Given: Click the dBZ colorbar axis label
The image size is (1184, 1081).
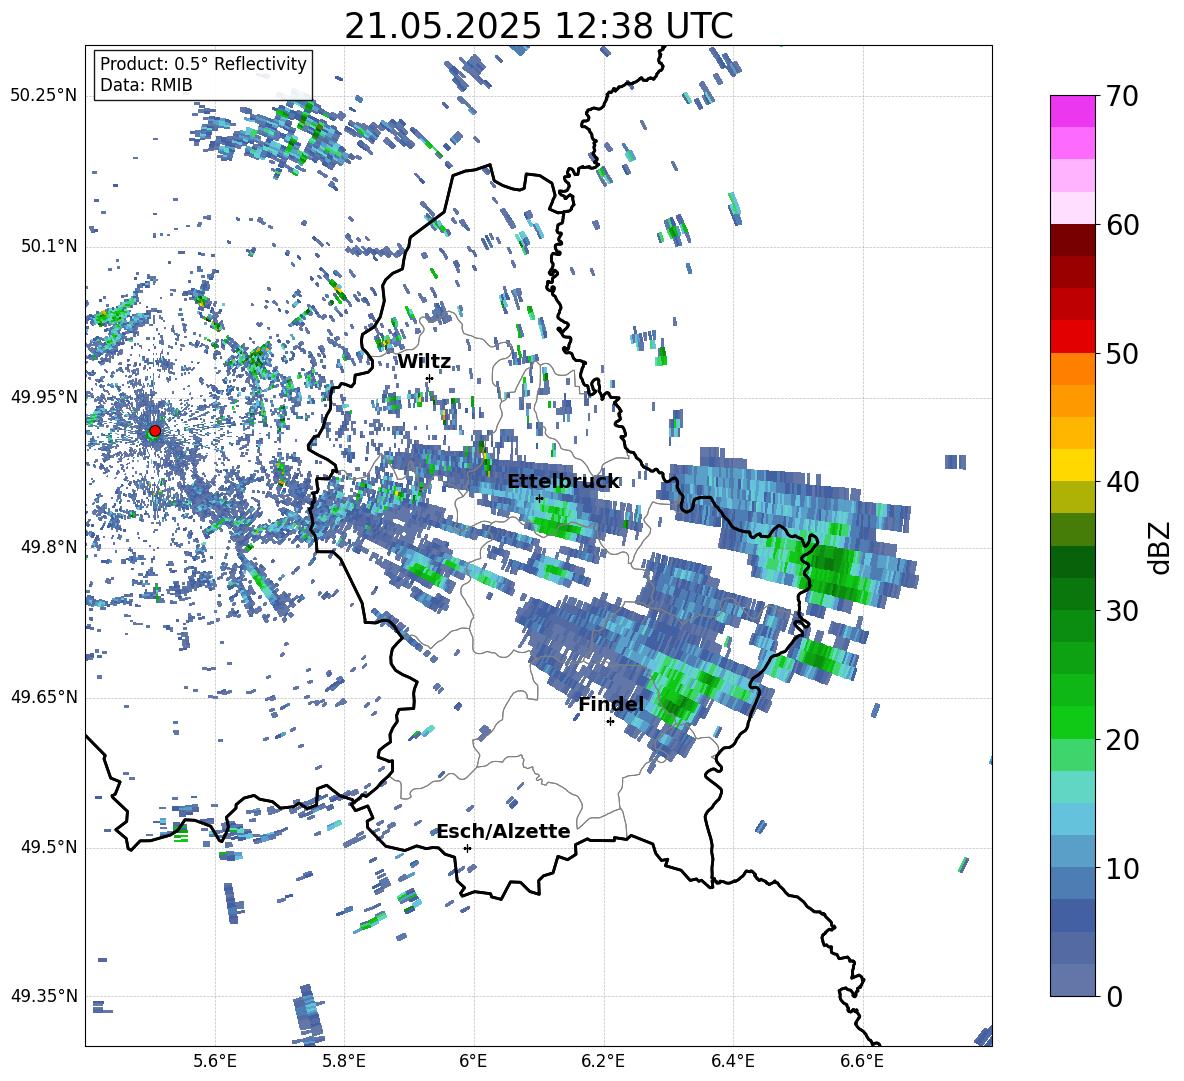Looking at the screenshot, I should (x=1160, y=547).
